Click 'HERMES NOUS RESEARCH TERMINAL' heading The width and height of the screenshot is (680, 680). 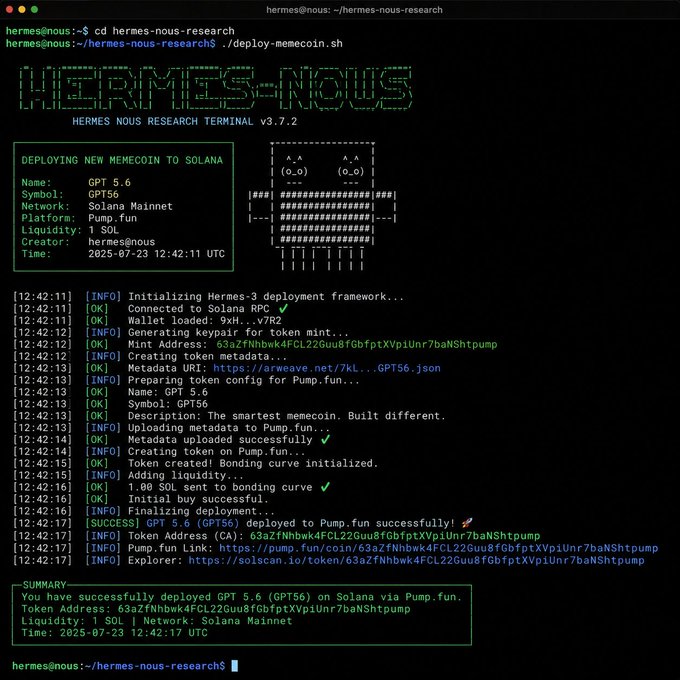(163, 121)
